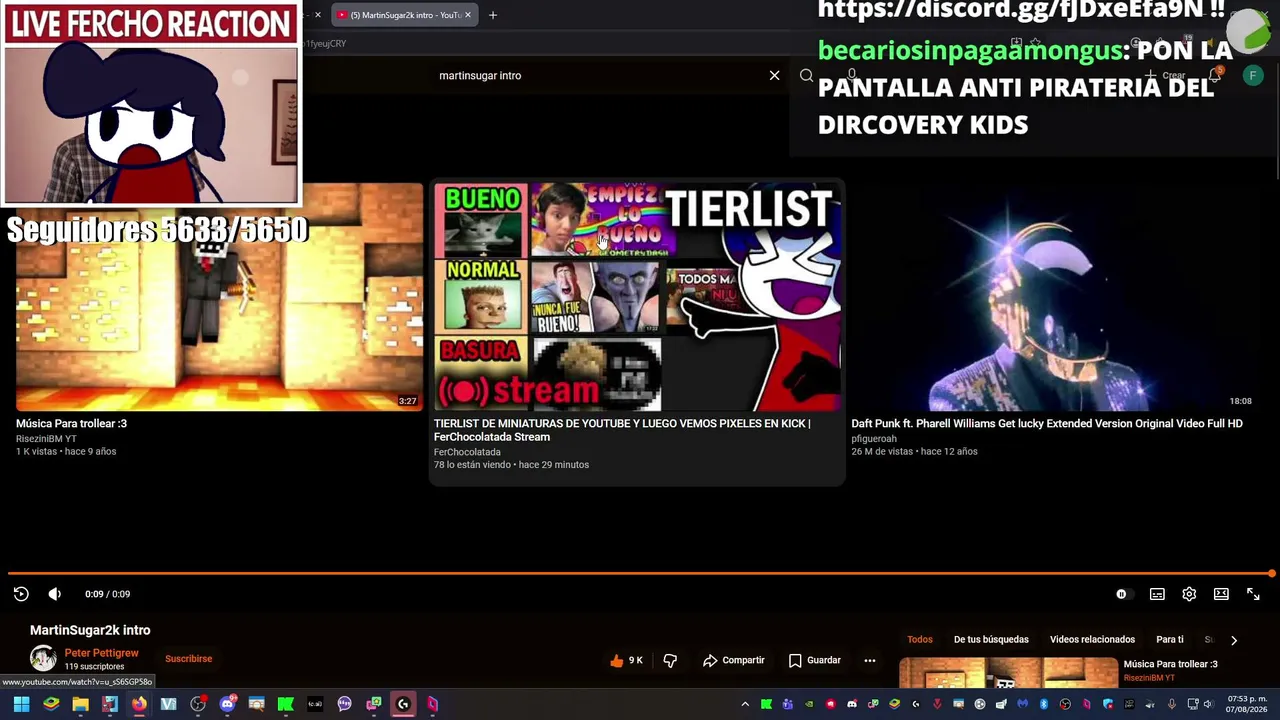Select the 'De tus búsquedas' chip
This screenshot has width=1280, height=720.
(x=991, y=640)
